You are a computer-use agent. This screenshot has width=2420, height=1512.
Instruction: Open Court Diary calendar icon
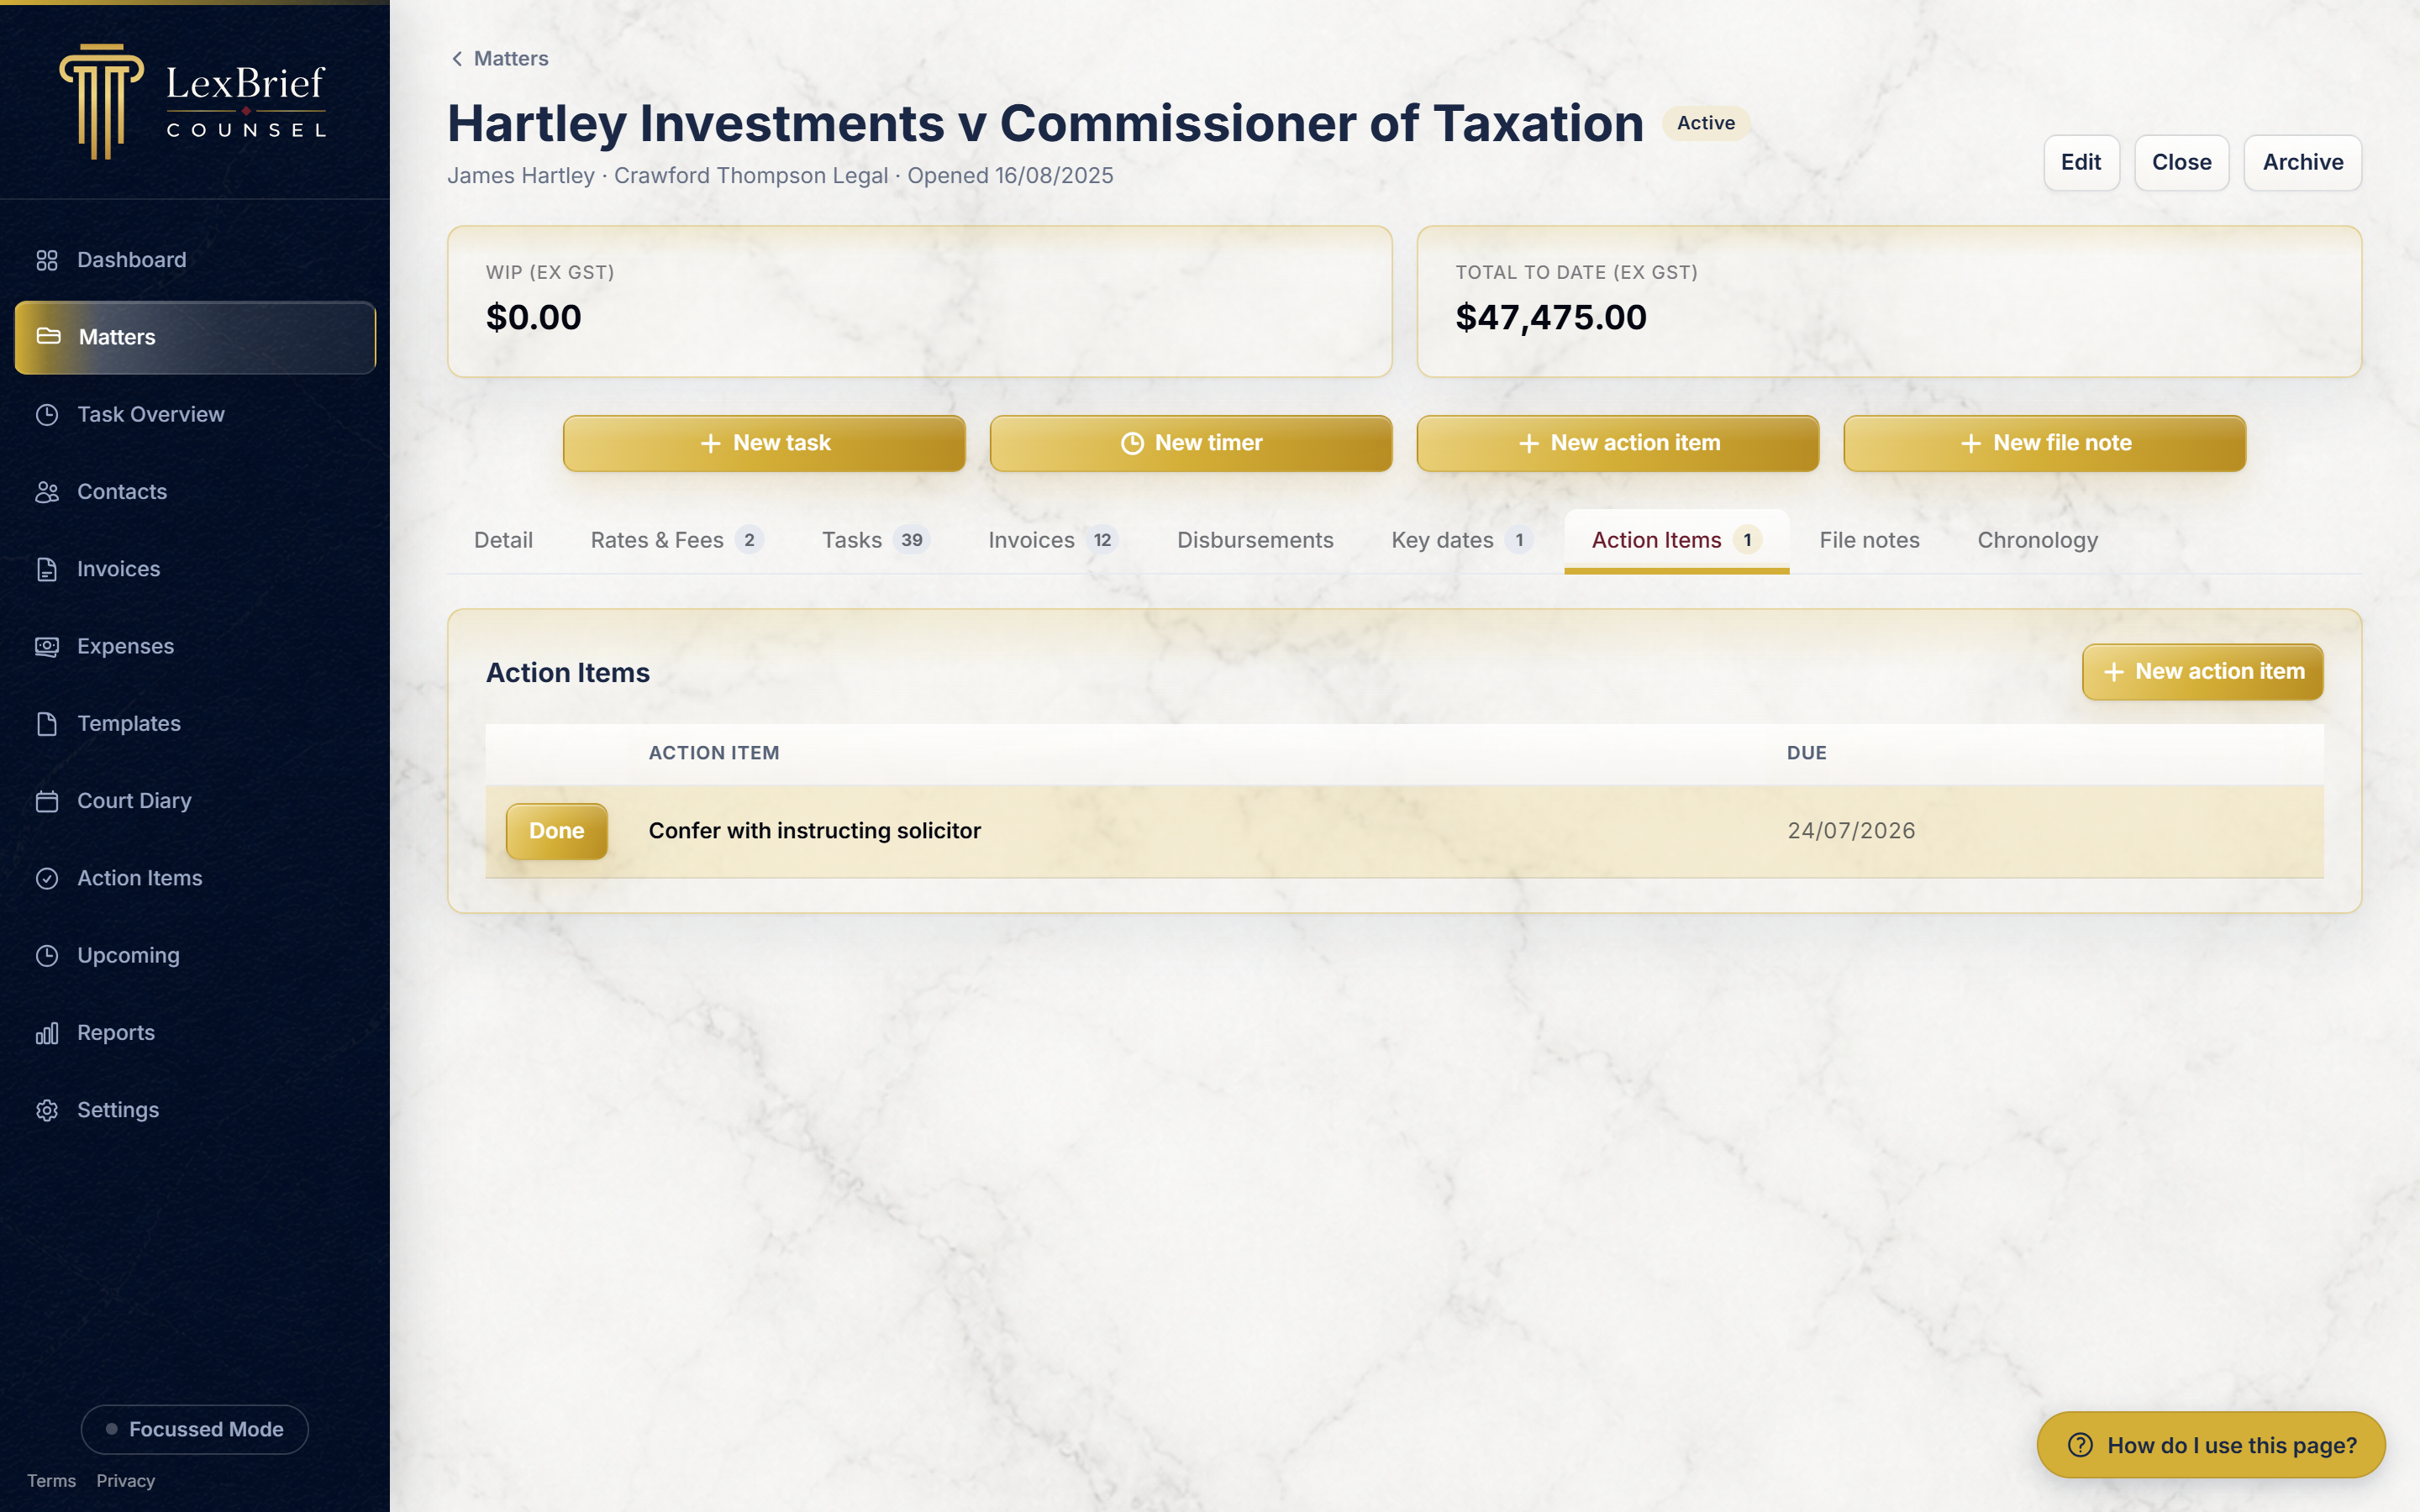pyautogui.click(x=47, y=801)
